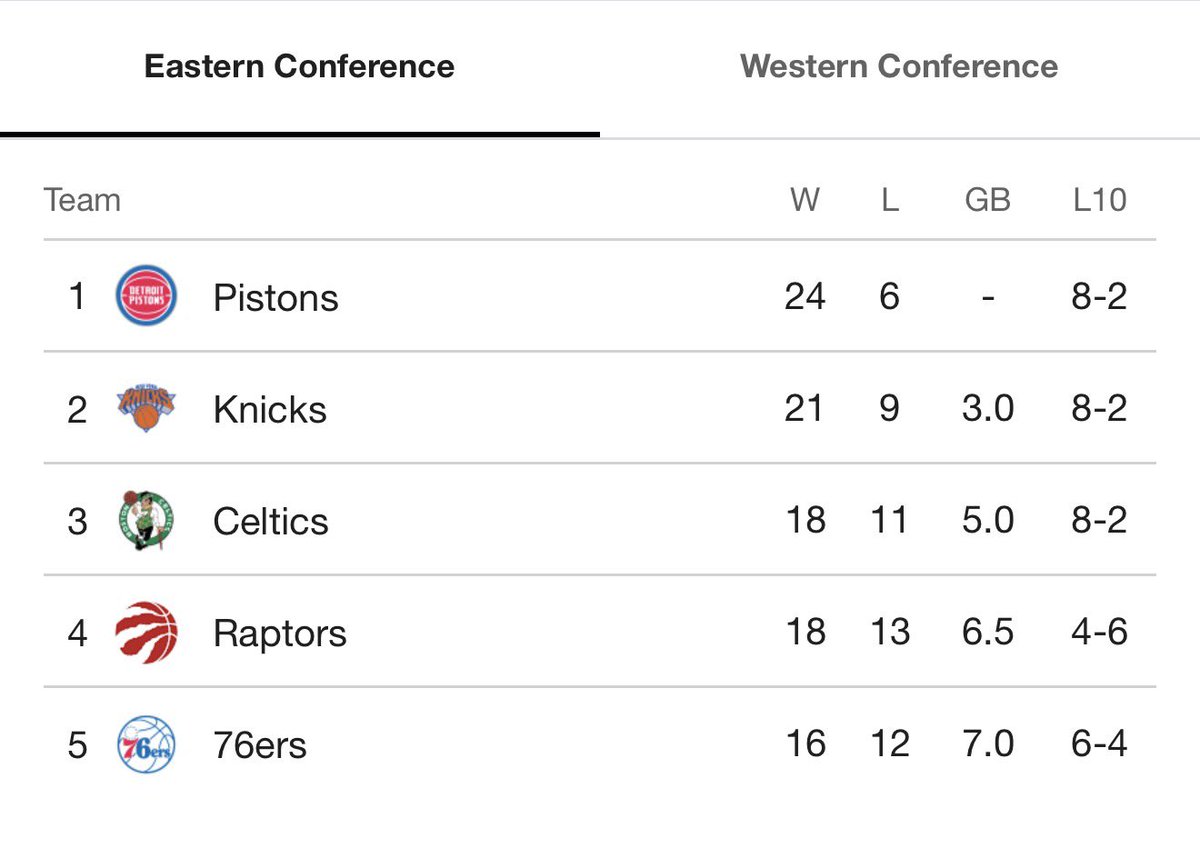This screenshot has height=858, width=1200.
Task: Open the 76ers team name link
Action: tap(260, 746)
